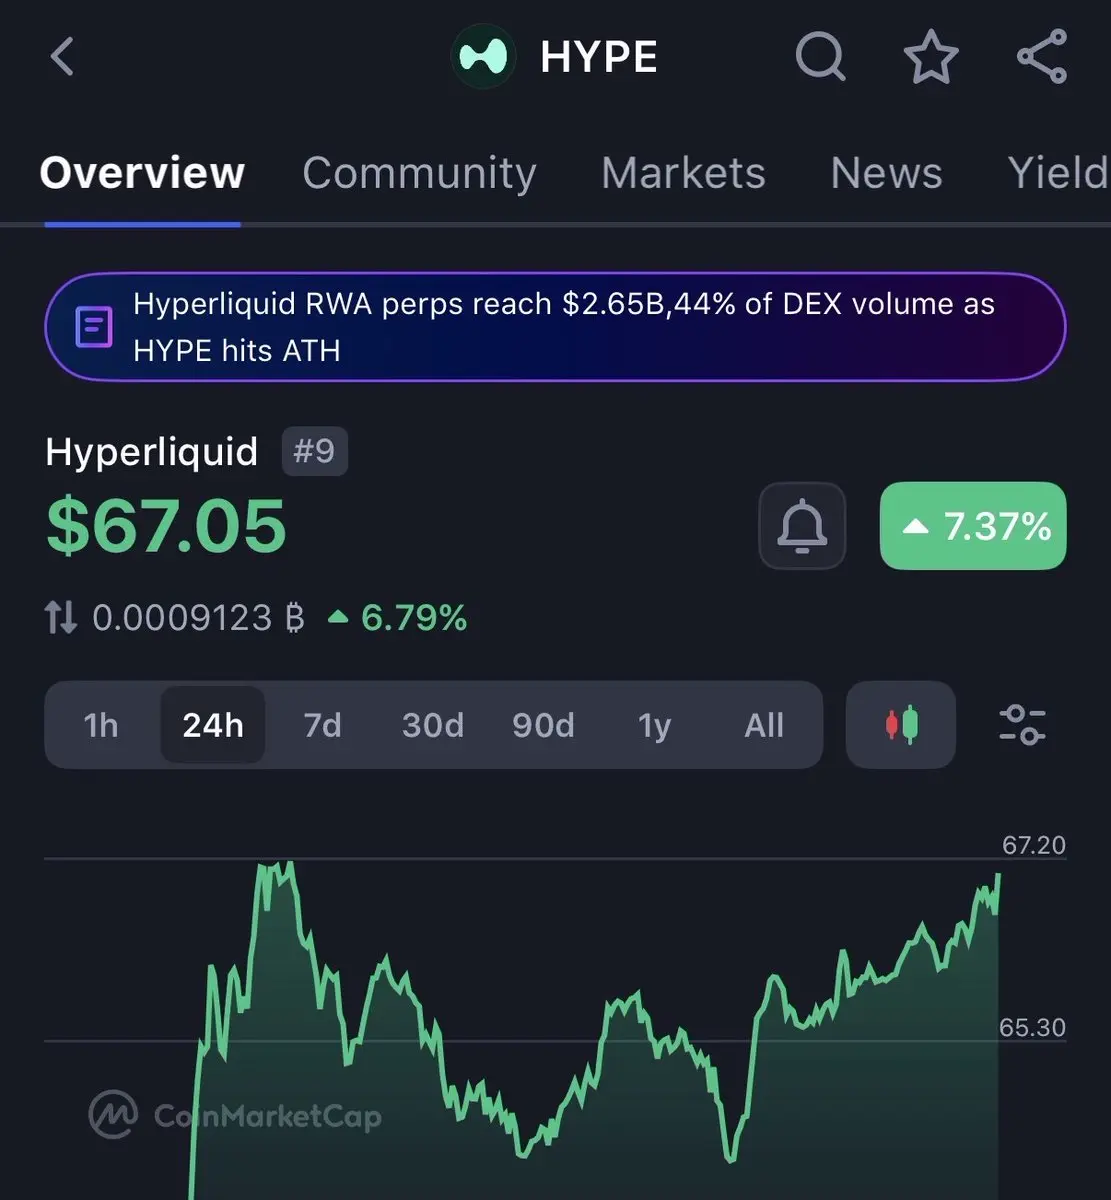This screenshot has height=1200, width=1111.
Task: Select the All chart range
Action: [x=764, y=725]
